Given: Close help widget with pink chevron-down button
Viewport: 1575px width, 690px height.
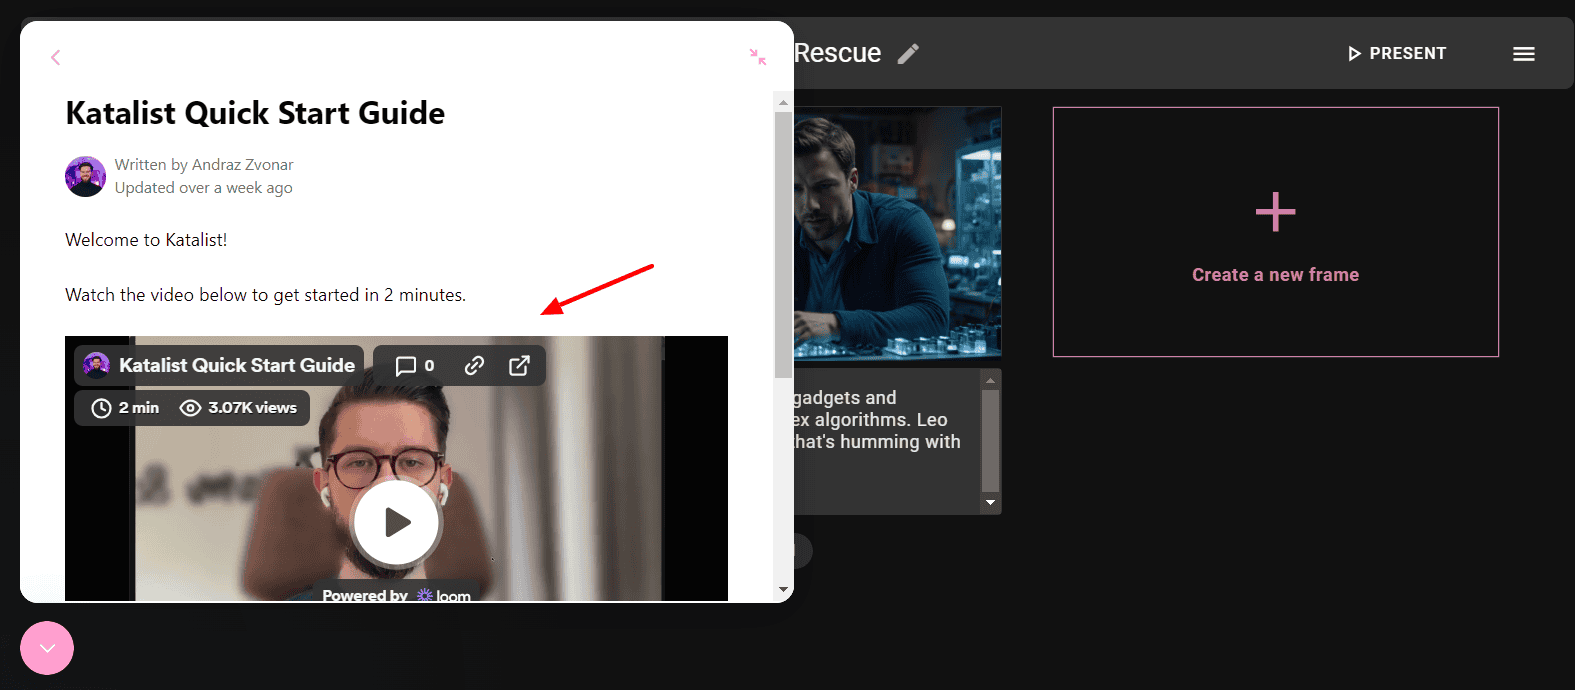Looking at the screenshot, I should point(47,648).
